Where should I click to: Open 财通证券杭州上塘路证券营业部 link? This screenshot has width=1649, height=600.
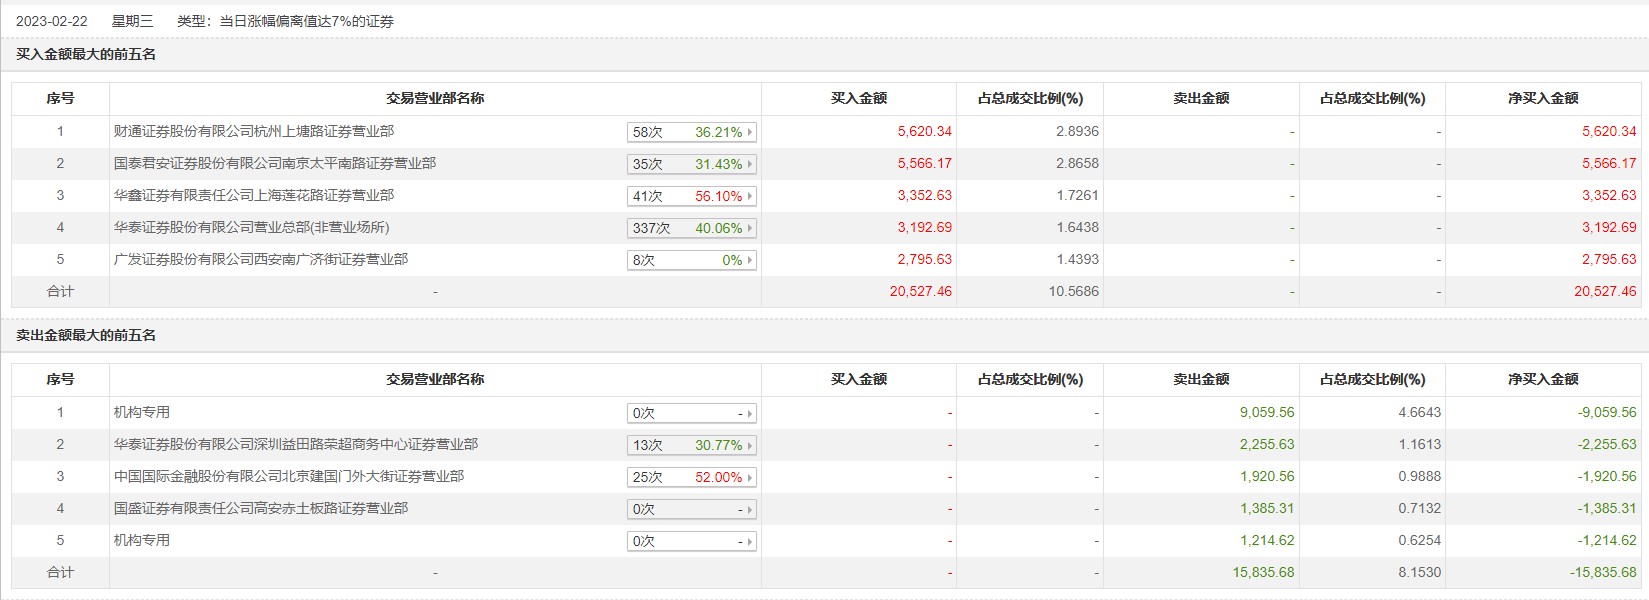point(254,131)
